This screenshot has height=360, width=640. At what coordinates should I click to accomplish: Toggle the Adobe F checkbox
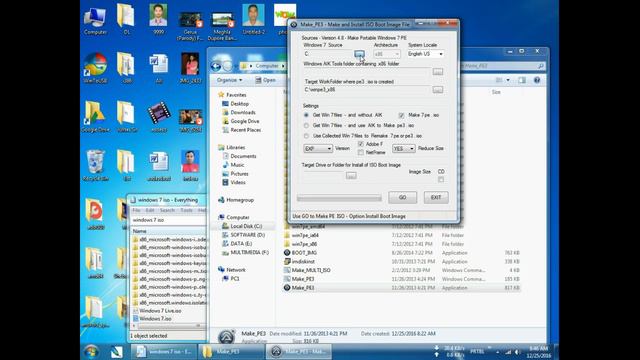coord(361,144)
